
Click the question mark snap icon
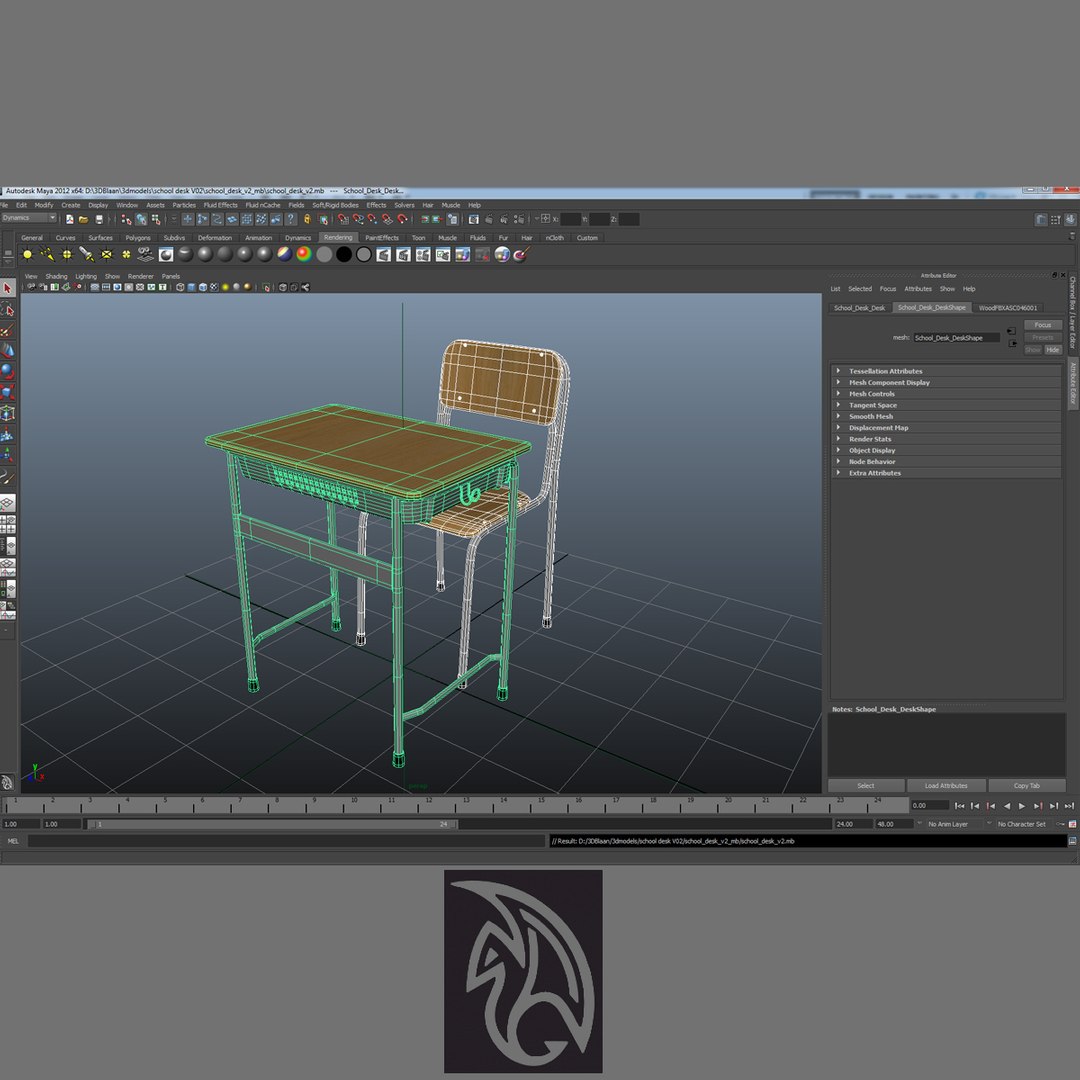pos(291,219)
